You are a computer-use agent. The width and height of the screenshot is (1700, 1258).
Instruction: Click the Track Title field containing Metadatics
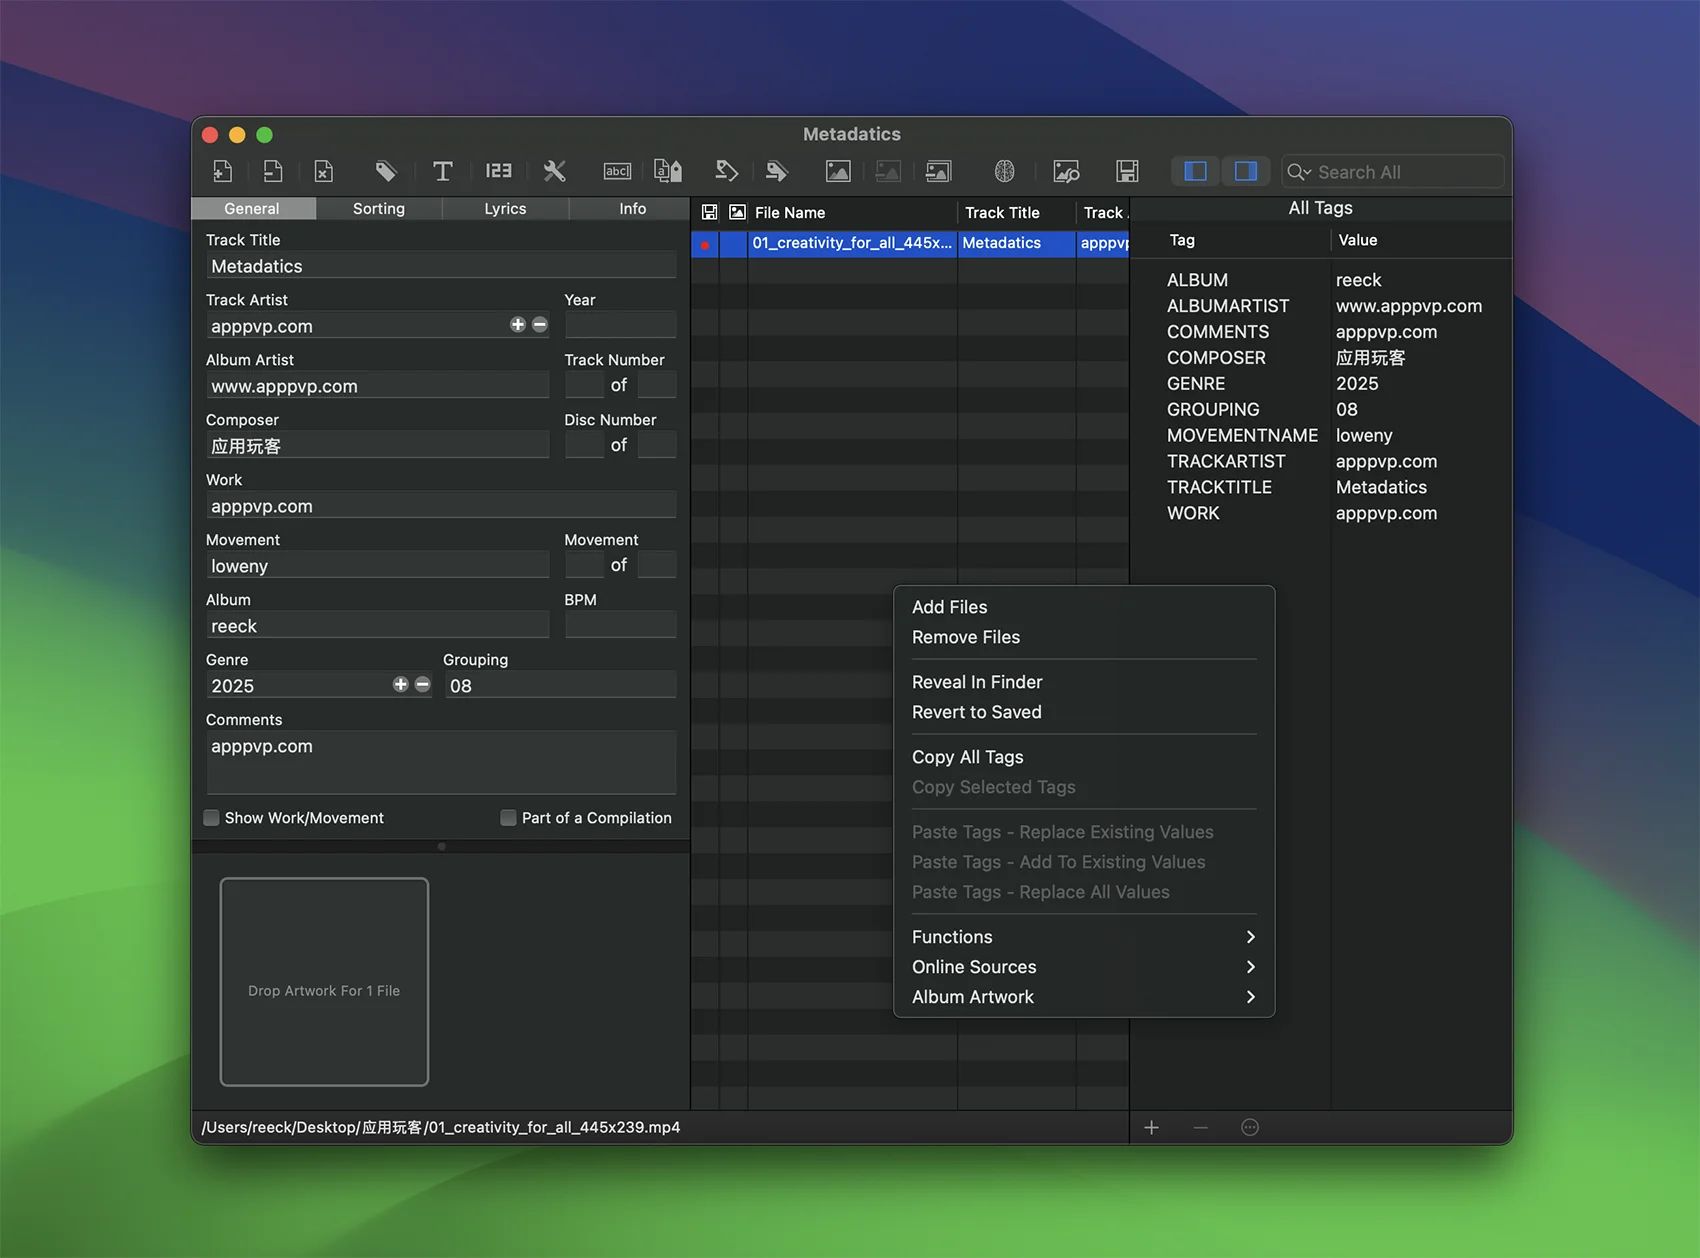coord(441,266)
